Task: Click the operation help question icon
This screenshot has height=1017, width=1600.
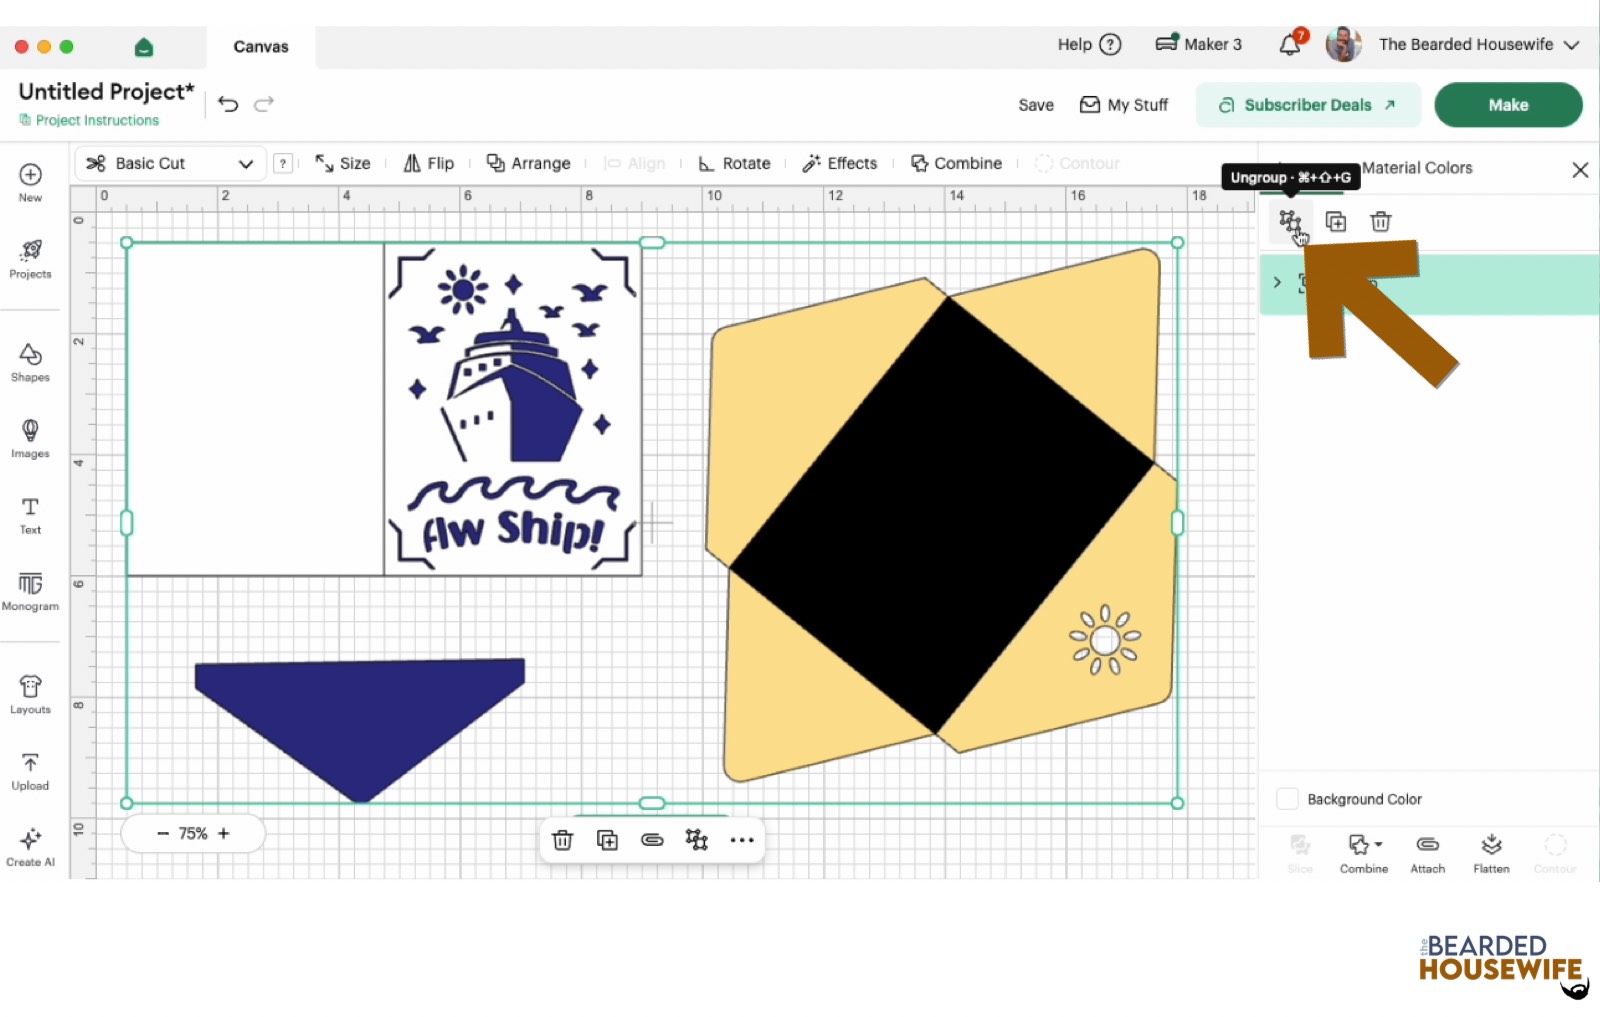Action: [284, 164]
